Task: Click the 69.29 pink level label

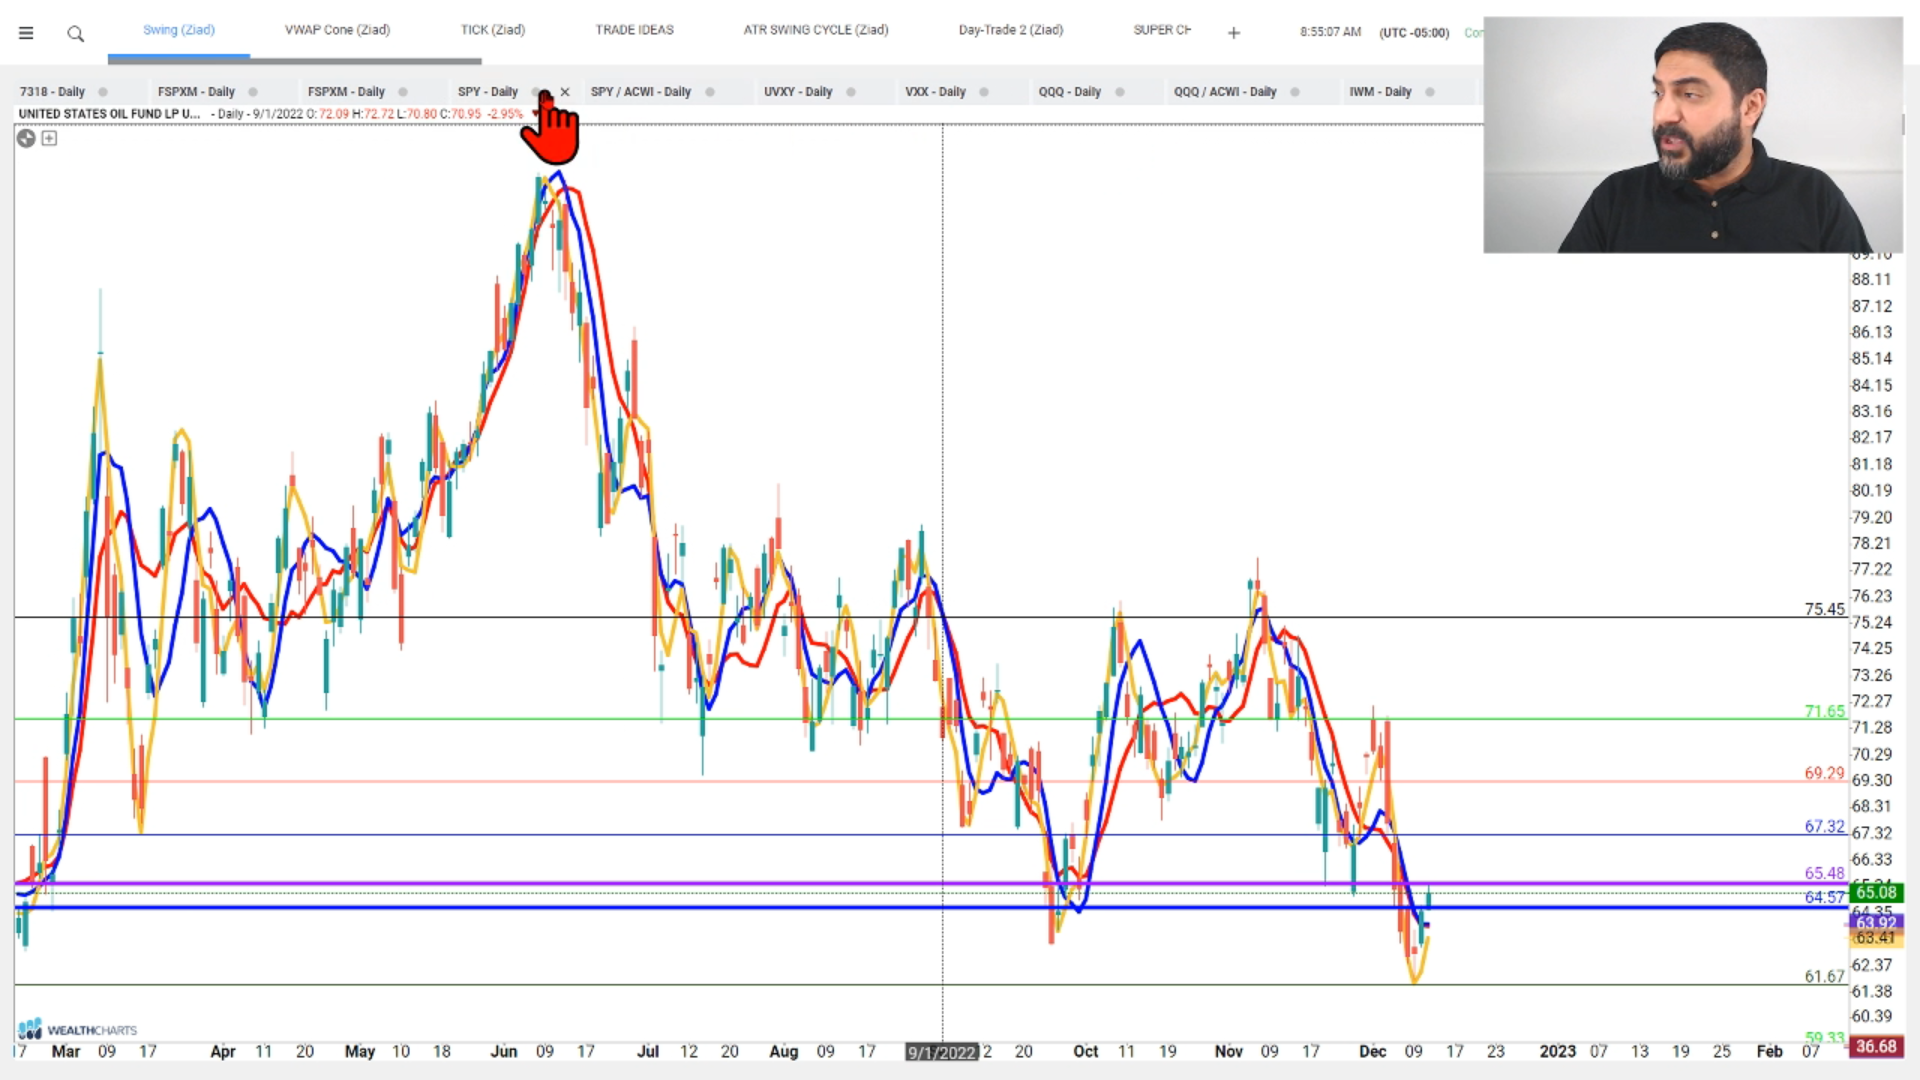Action: click(1824, 773)
